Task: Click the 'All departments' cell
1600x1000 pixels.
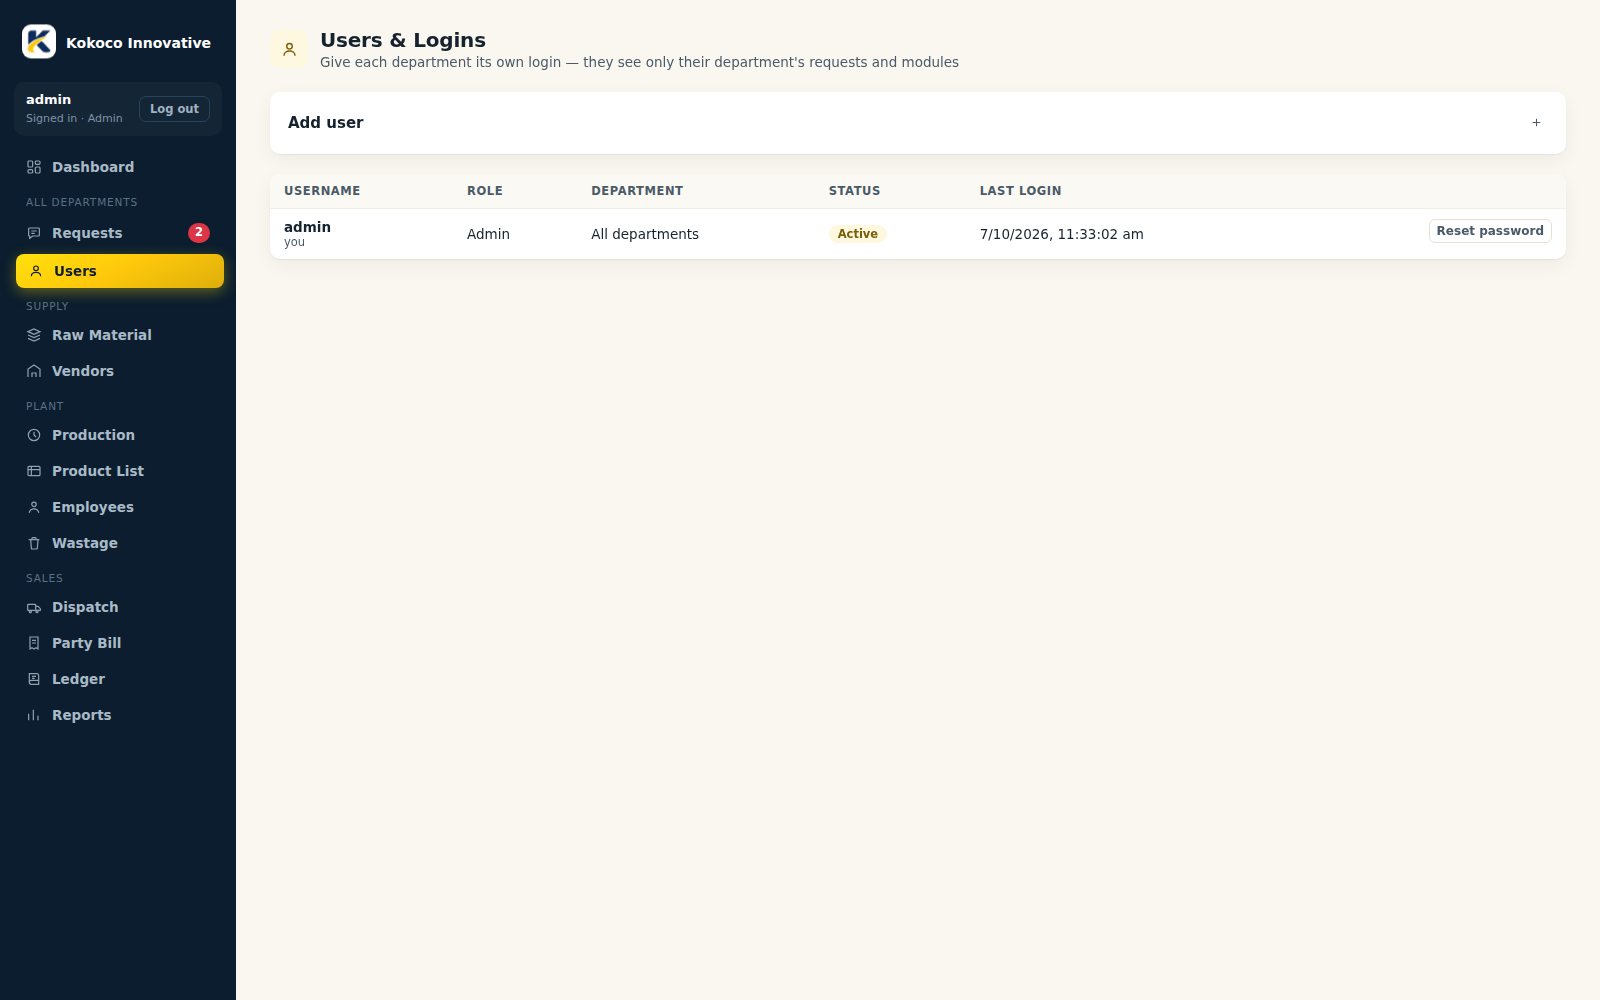Action: (645, 234)
